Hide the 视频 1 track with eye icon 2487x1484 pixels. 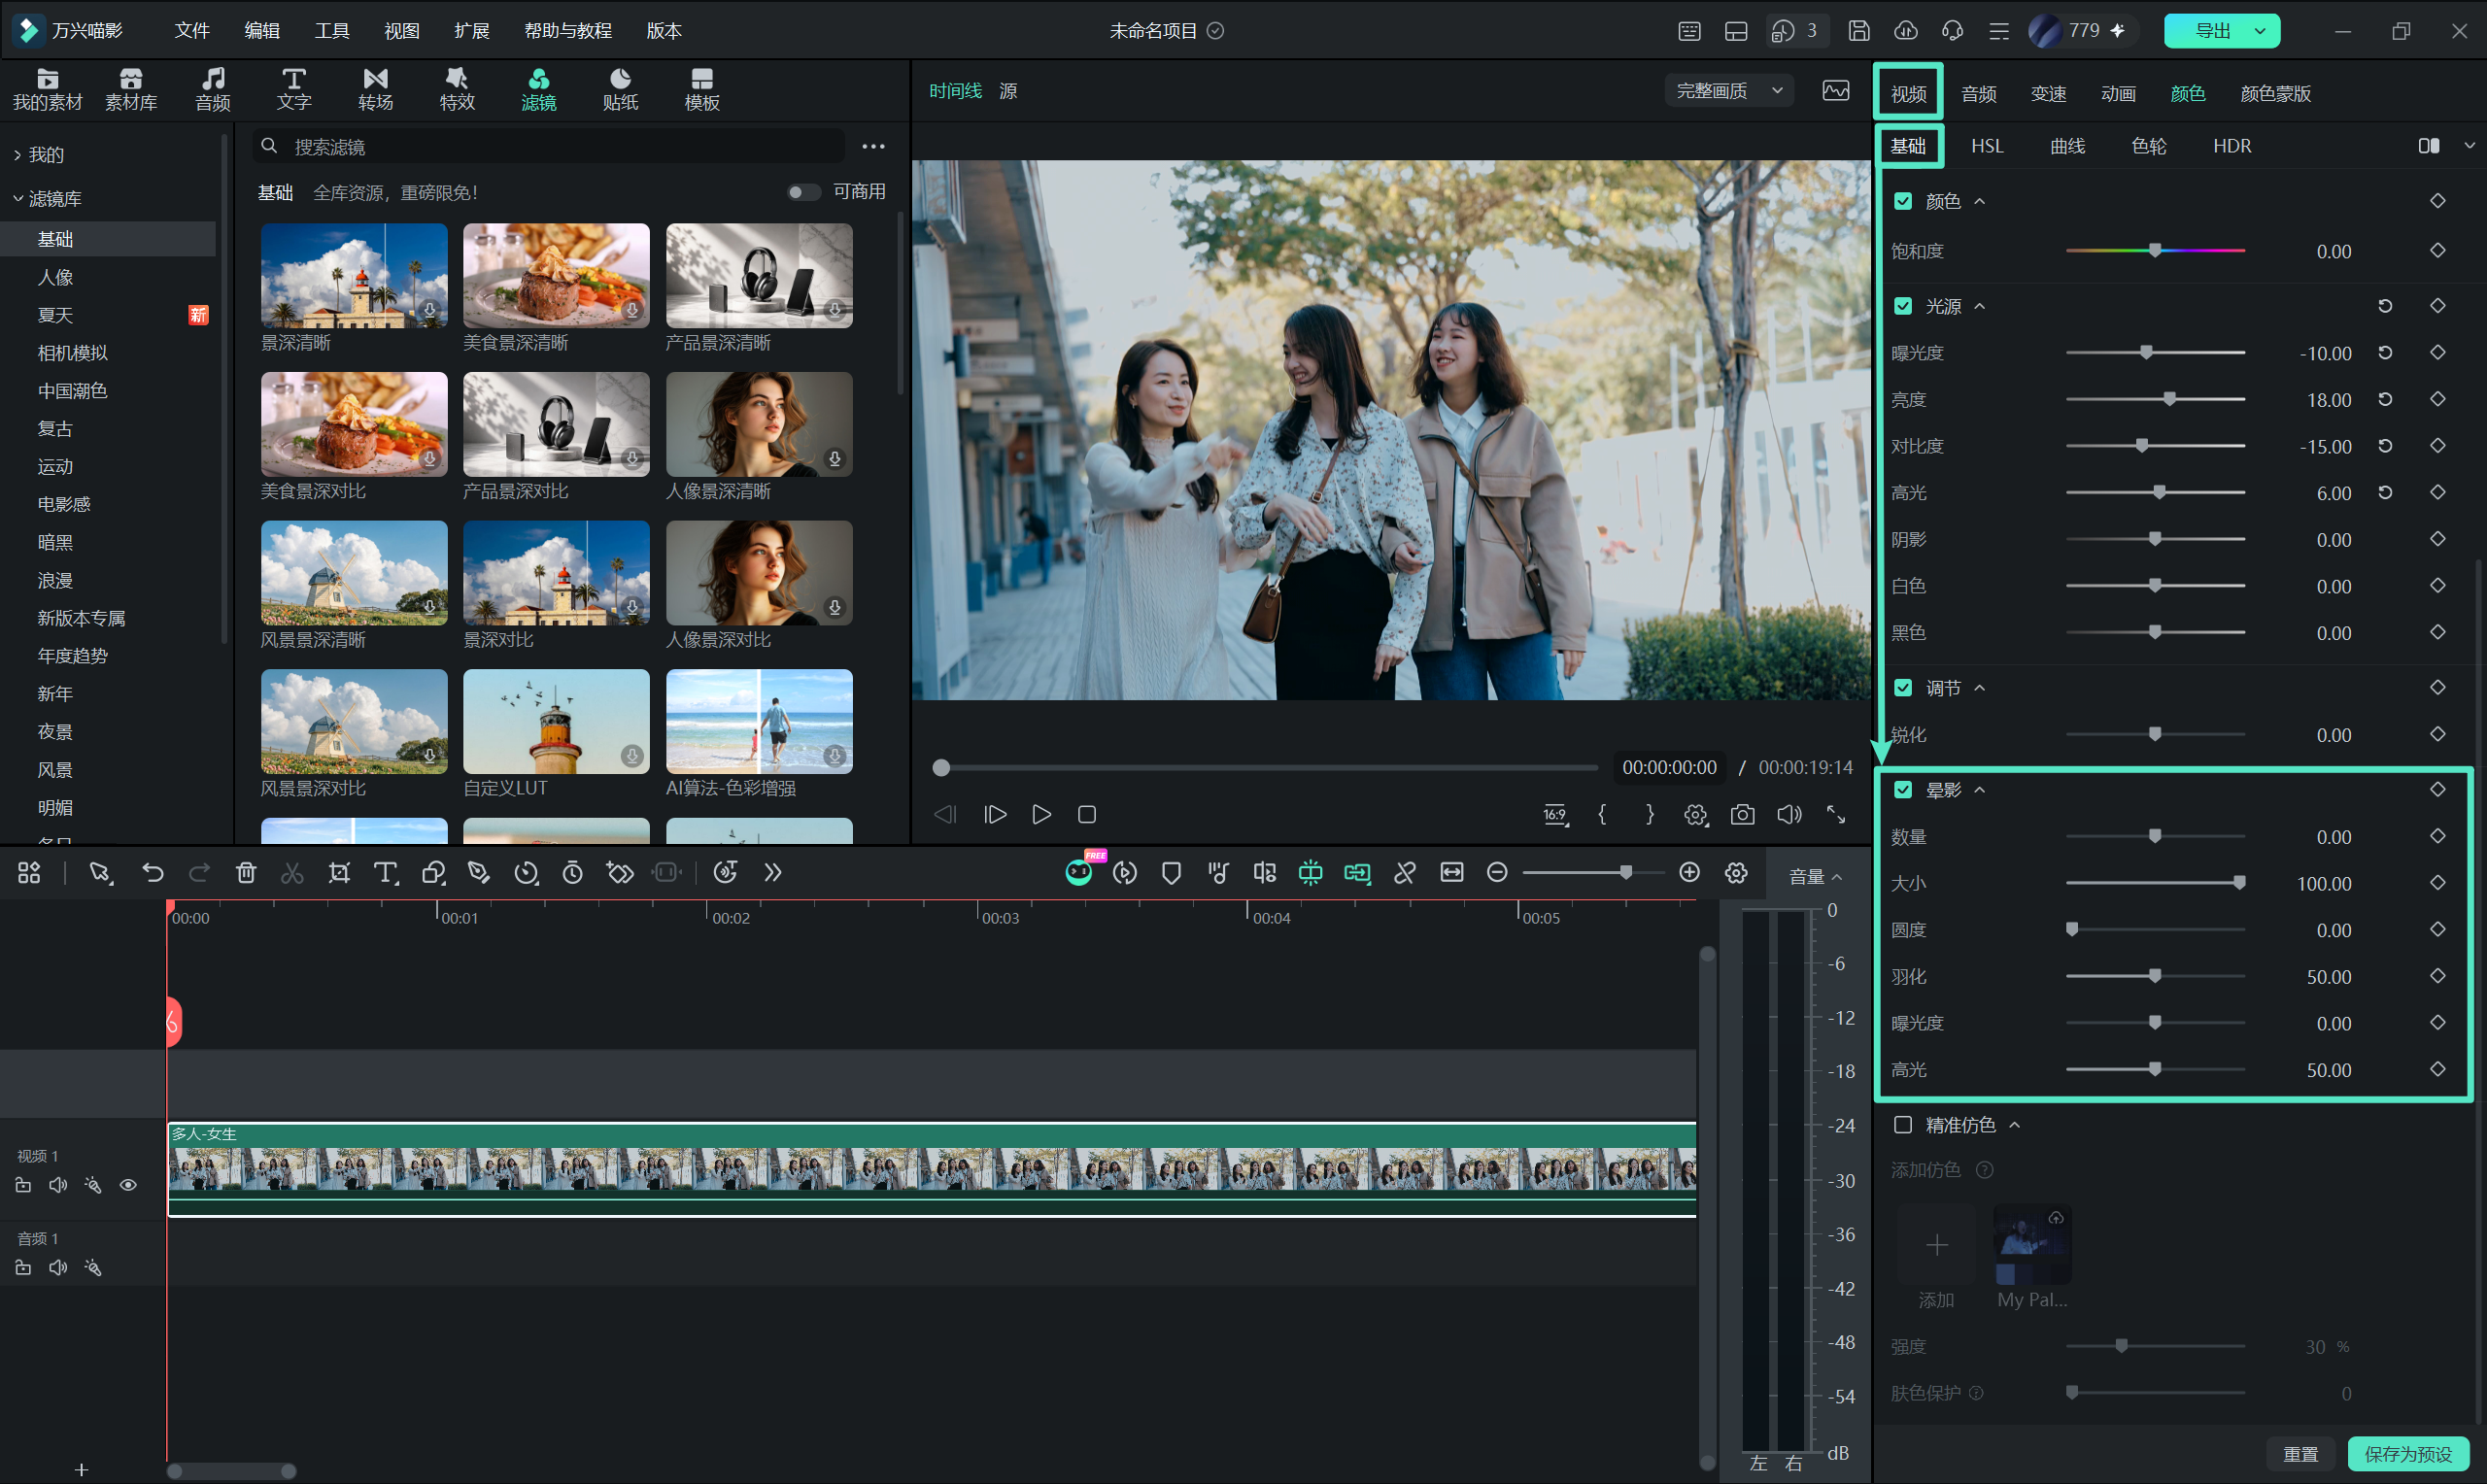point(128,1185)
